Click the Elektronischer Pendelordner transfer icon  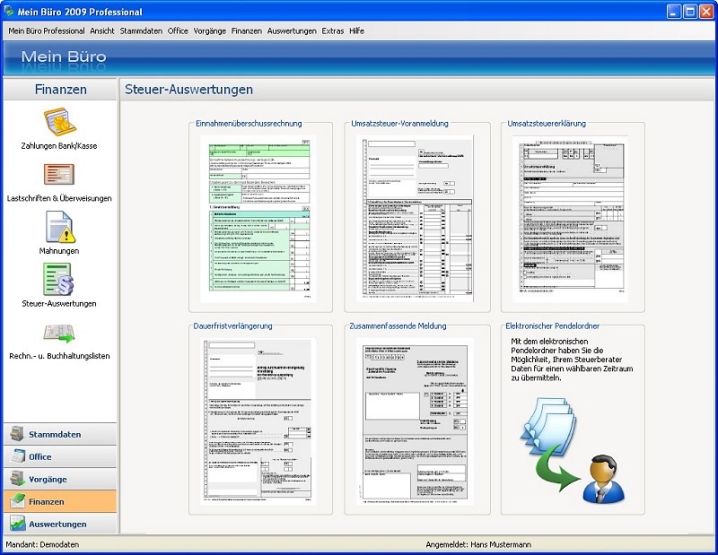pos(567,445)
